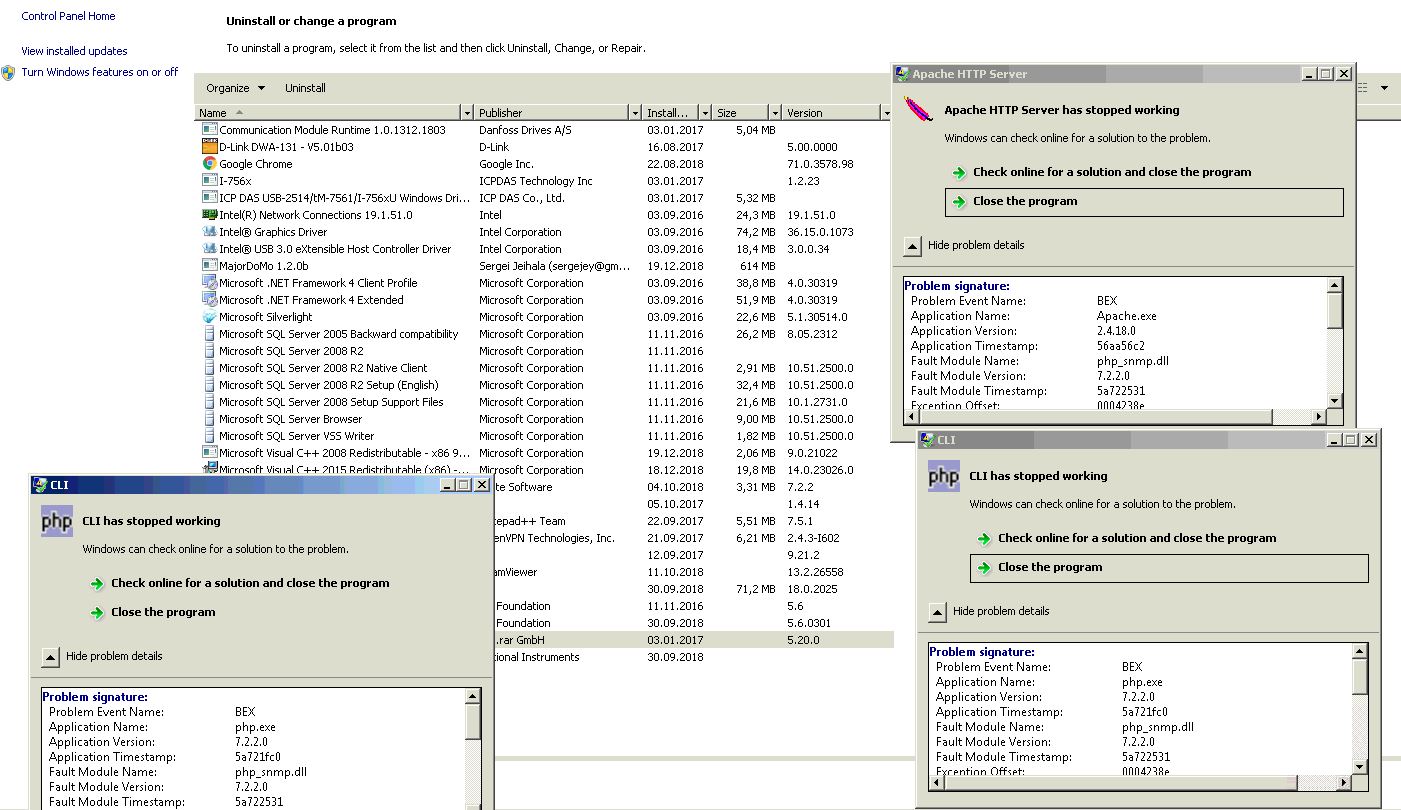Select Microsoft SQL Server Browser list entry
This screenshot has width=1401, height=810.
point(290,419)
